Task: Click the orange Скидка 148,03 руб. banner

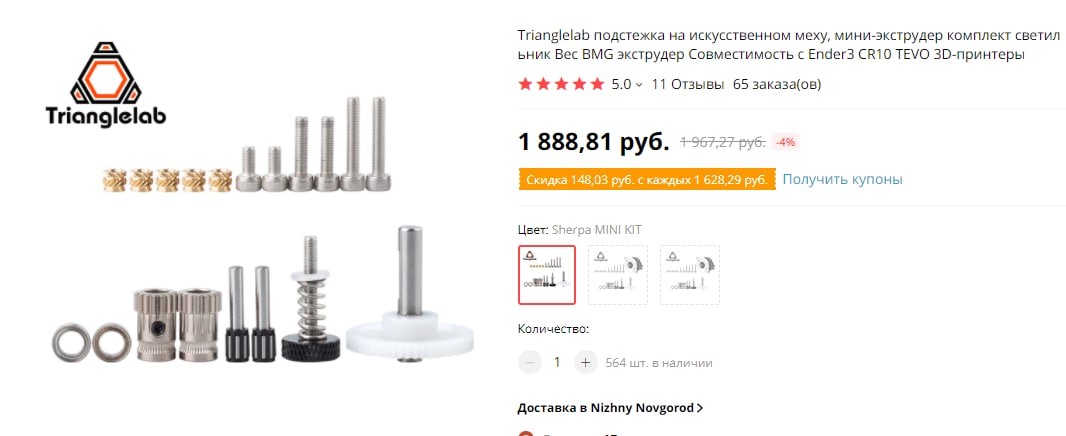Action: (x=647, y=180)
